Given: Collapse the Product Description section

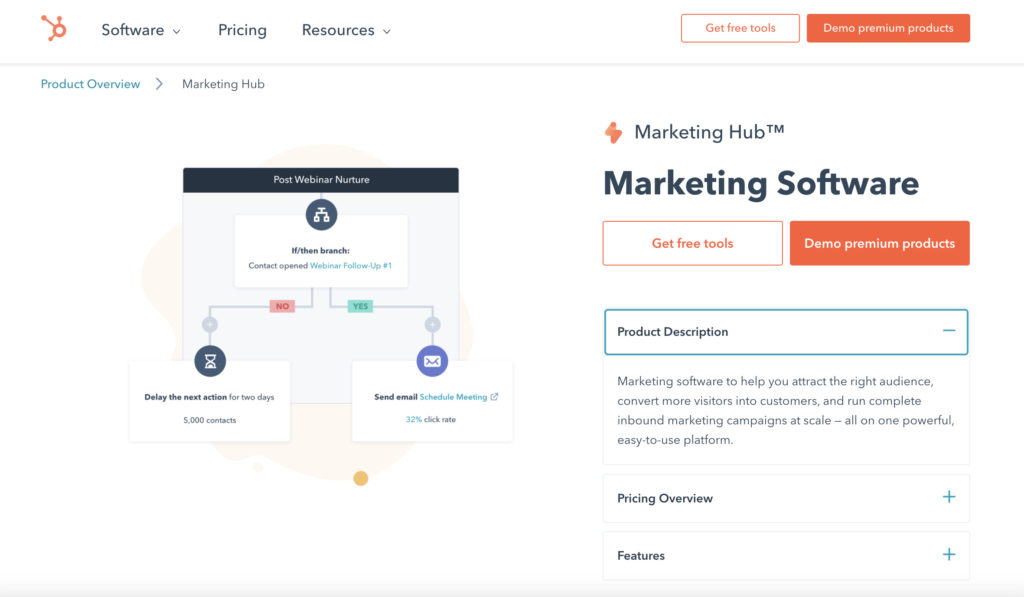Looking at the screenshot, I should tap(786, 332).
